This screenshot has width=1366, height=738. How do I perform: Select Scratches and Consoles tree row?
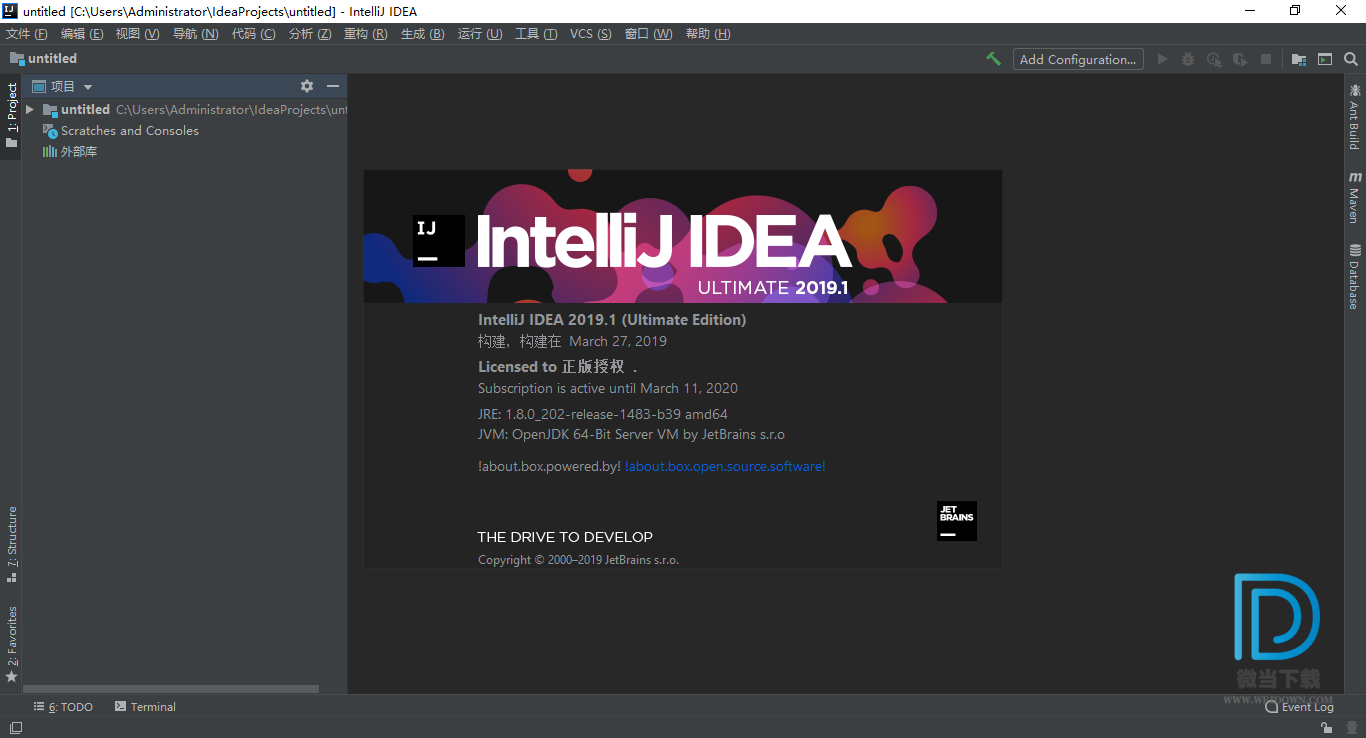pyautogui.click(x=185, y=131)
